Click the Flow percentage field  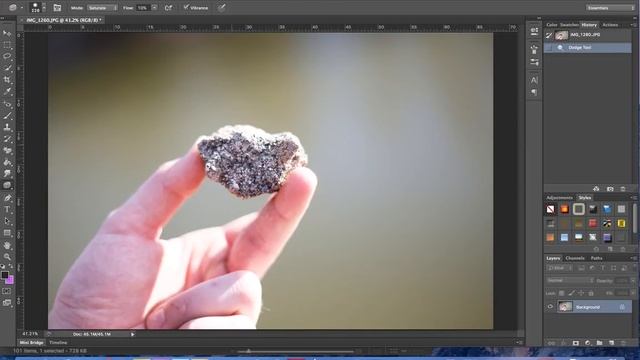point(144,8)
